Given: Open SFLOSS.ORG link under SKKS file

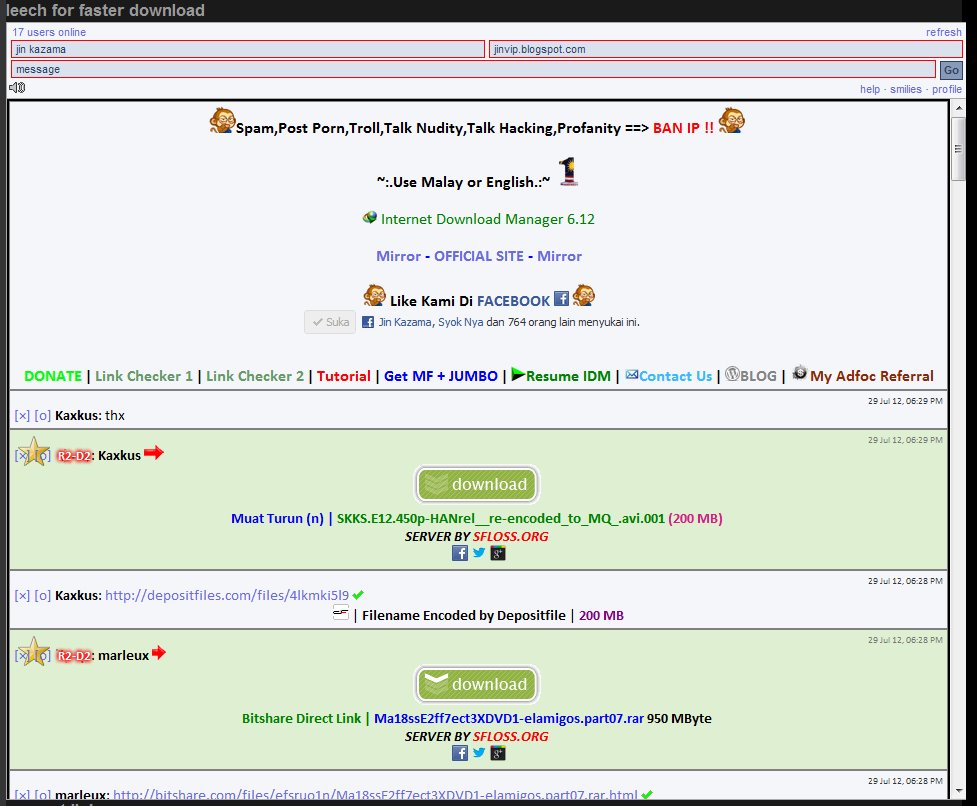Looking at the screenshot, I should tap(510, 536).
